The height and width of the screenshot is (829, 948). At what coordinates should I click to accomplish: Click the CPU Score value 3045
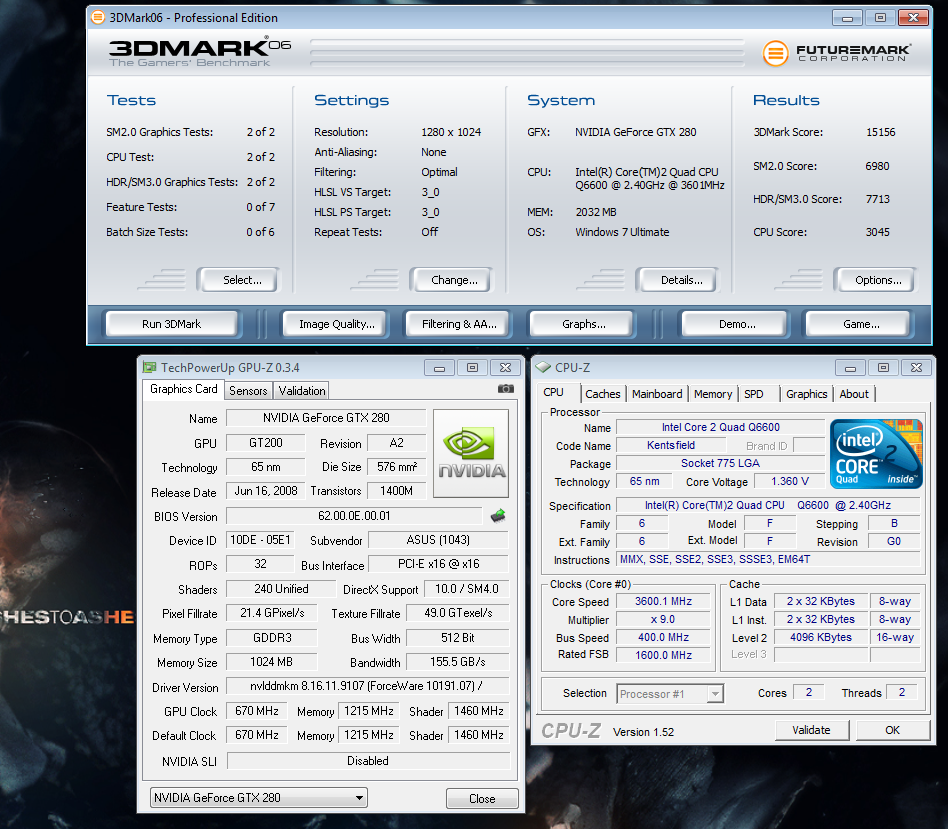[x=877, y=232]
